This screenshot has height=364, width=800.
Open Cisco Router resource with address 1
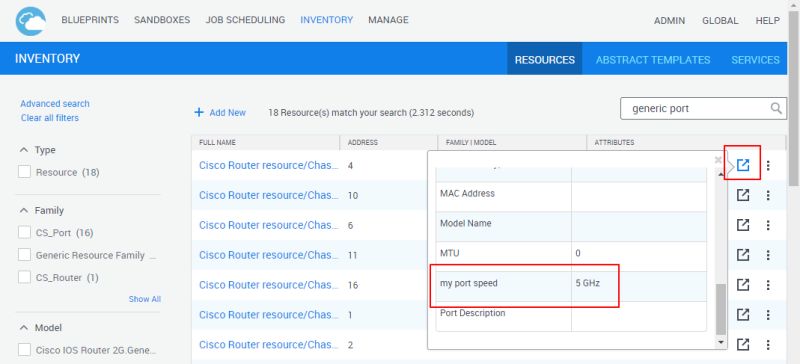click(268, 314)
